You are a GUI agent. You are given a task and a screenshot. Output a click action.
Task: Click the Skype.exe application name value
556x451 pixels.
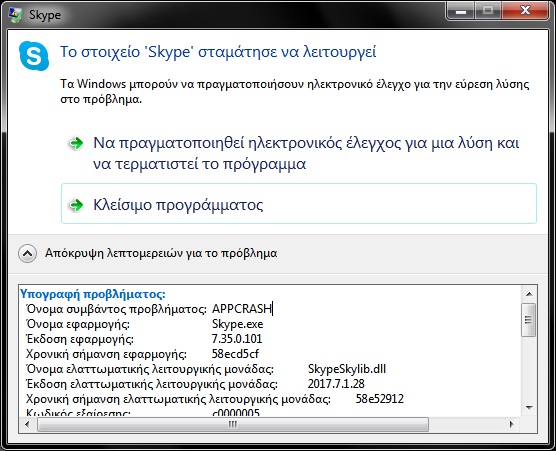click(x=238, y=324)
